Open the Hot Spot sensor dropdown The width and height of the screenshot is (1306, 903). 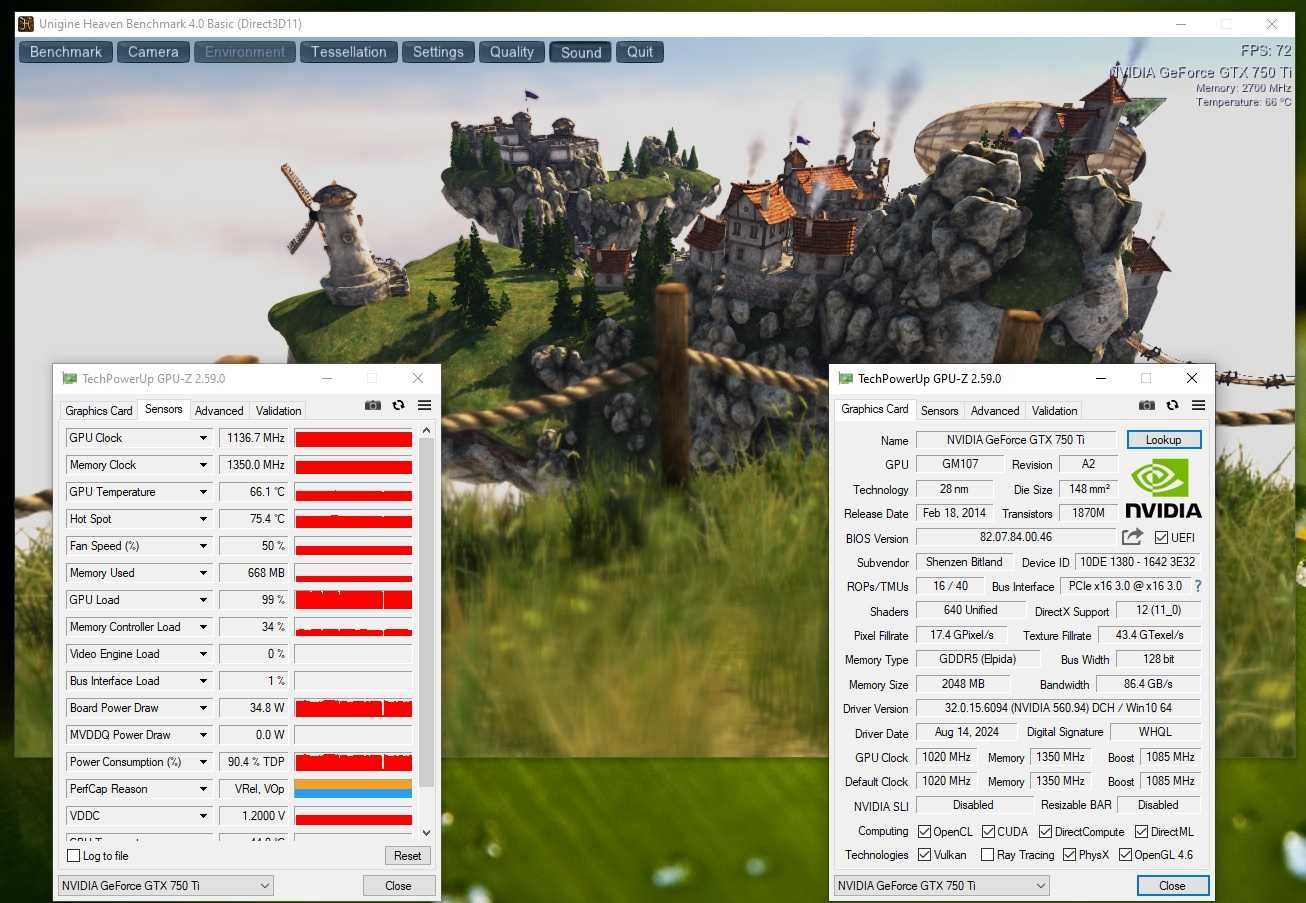coord(203,519)
